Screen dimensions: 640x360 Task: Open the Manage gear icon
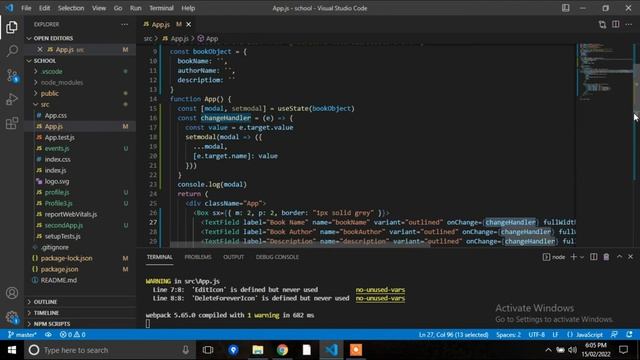(x=12, y=317)
